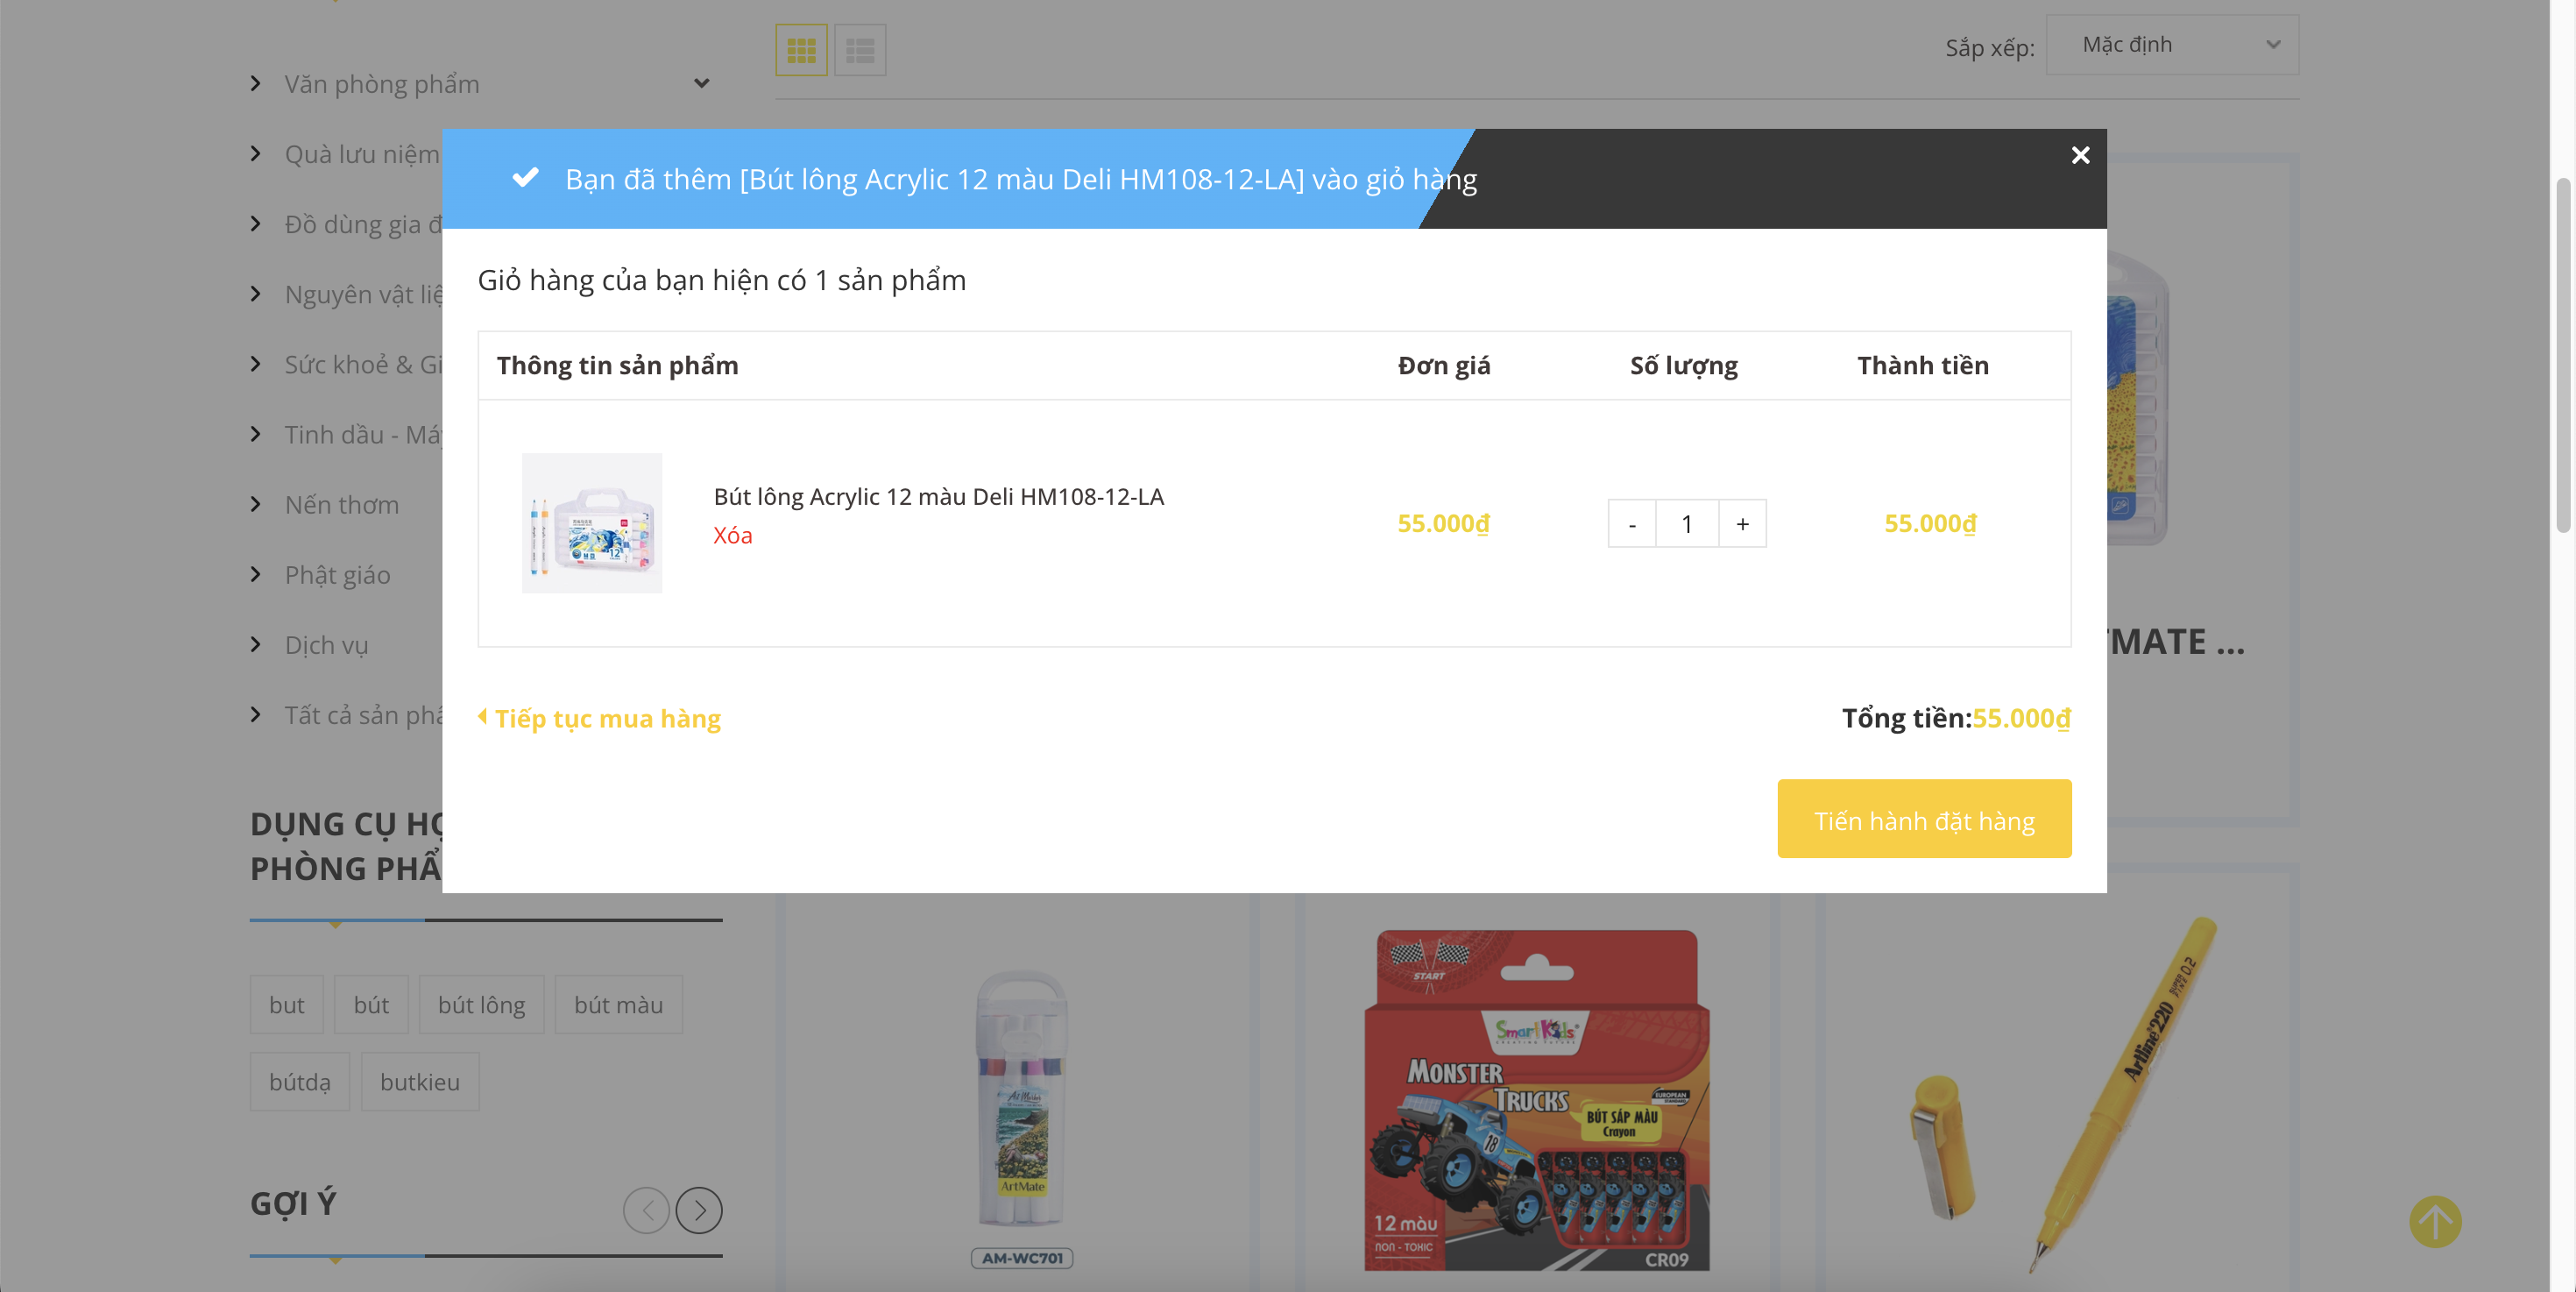Go to next suggestion in Gợi ý carousel

coord(699,1210)
